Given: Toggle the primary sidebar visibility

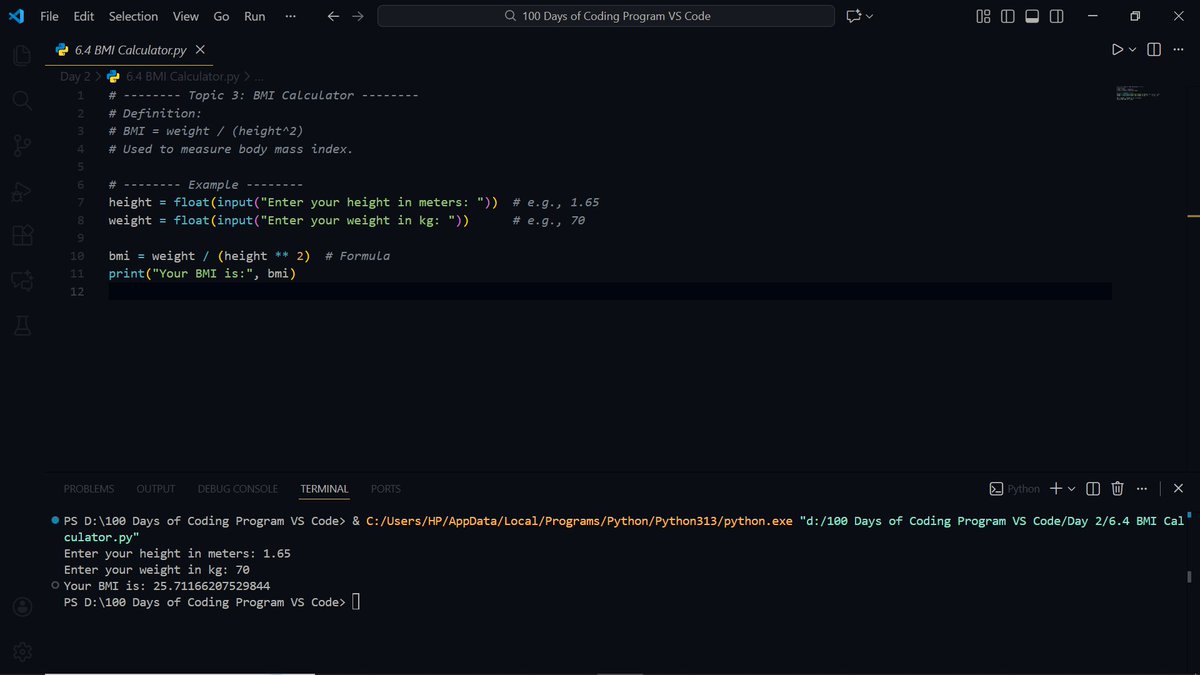Looking at the screenshot, I should tap(1007, 16).
